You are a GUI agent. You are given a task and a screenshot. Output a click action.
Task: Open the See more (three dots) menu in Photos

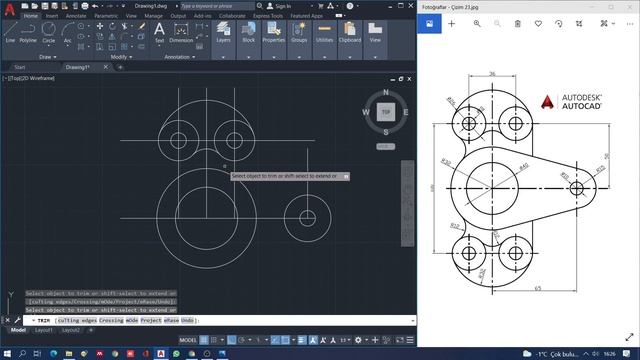[630, 24]
